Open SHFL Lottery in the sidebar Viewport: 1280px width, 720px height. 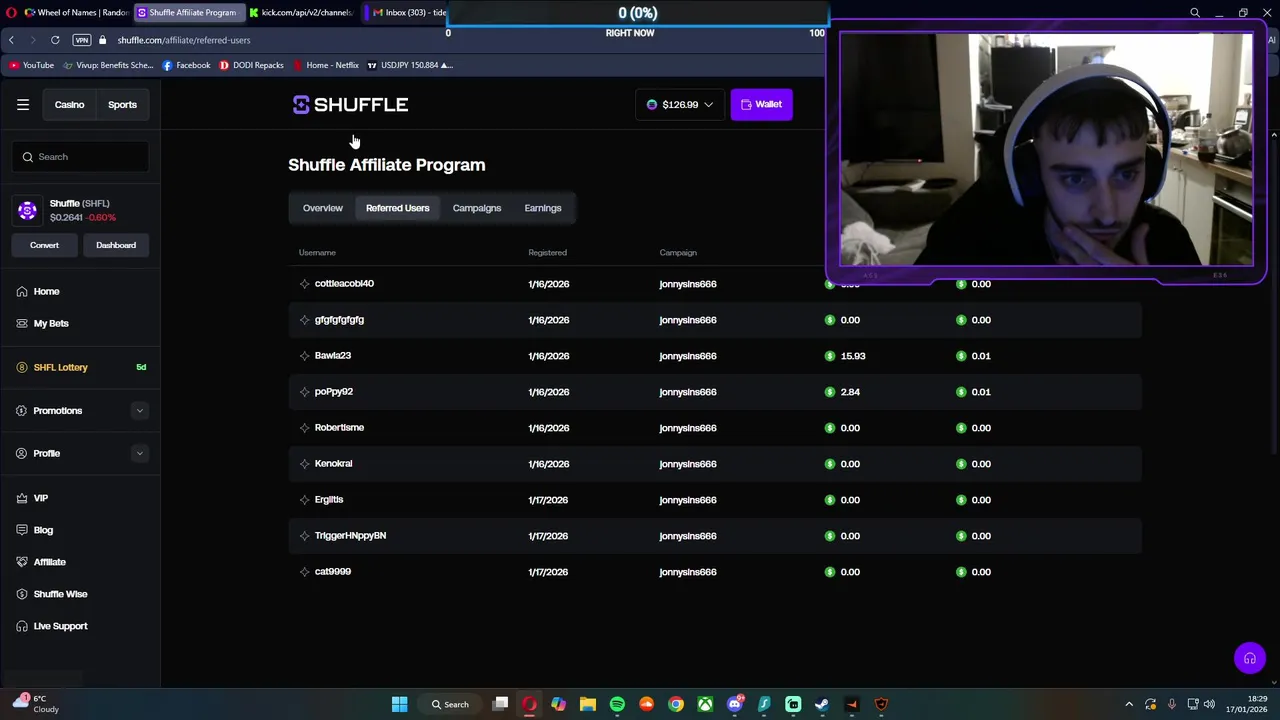(60, 367)
